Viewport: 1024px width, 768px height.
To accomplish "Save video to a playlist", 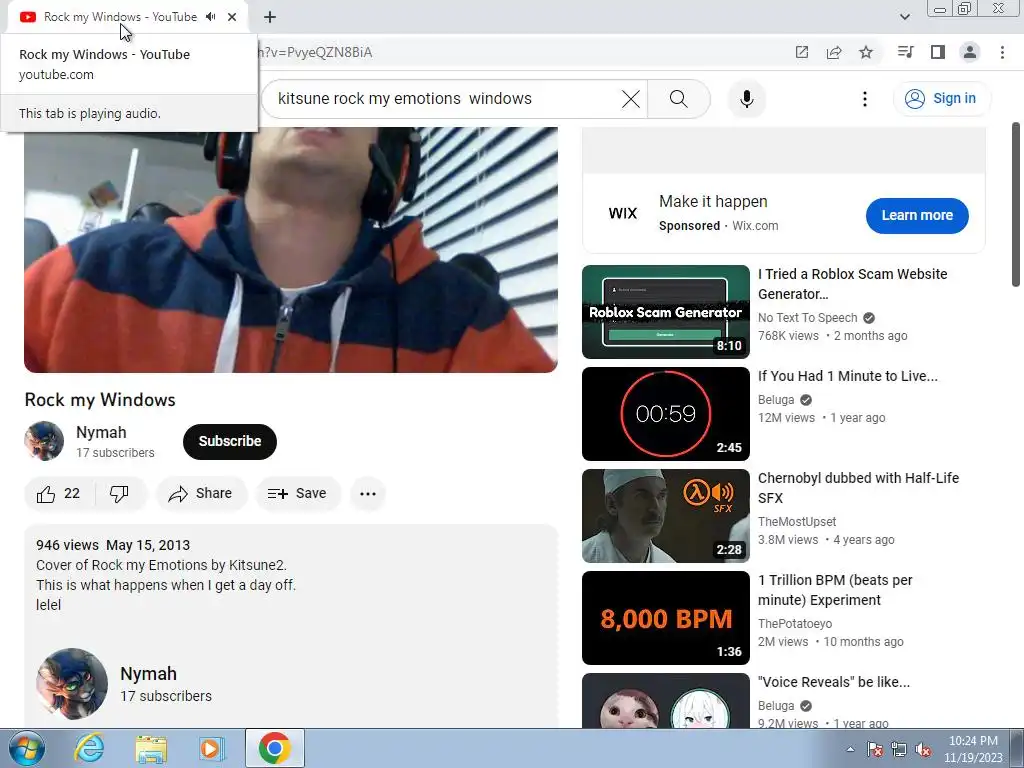I will pos(298,494).
